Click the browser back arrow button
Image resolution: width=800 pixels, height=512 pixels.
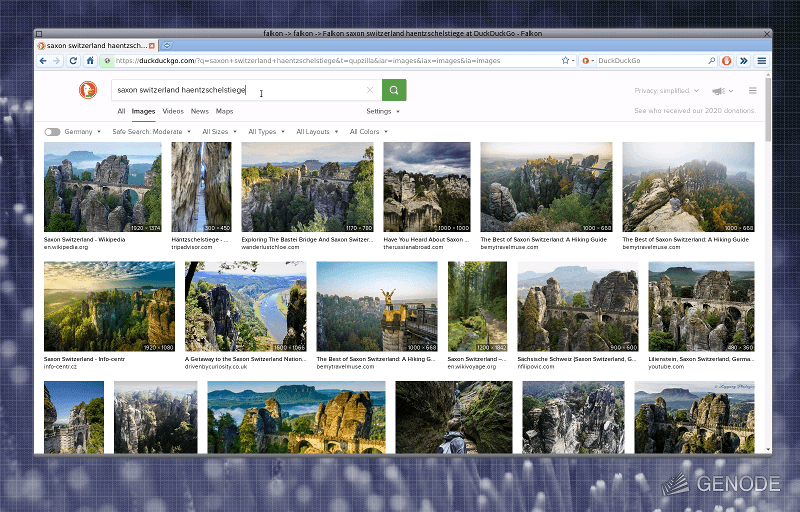(x=43, y=61)
